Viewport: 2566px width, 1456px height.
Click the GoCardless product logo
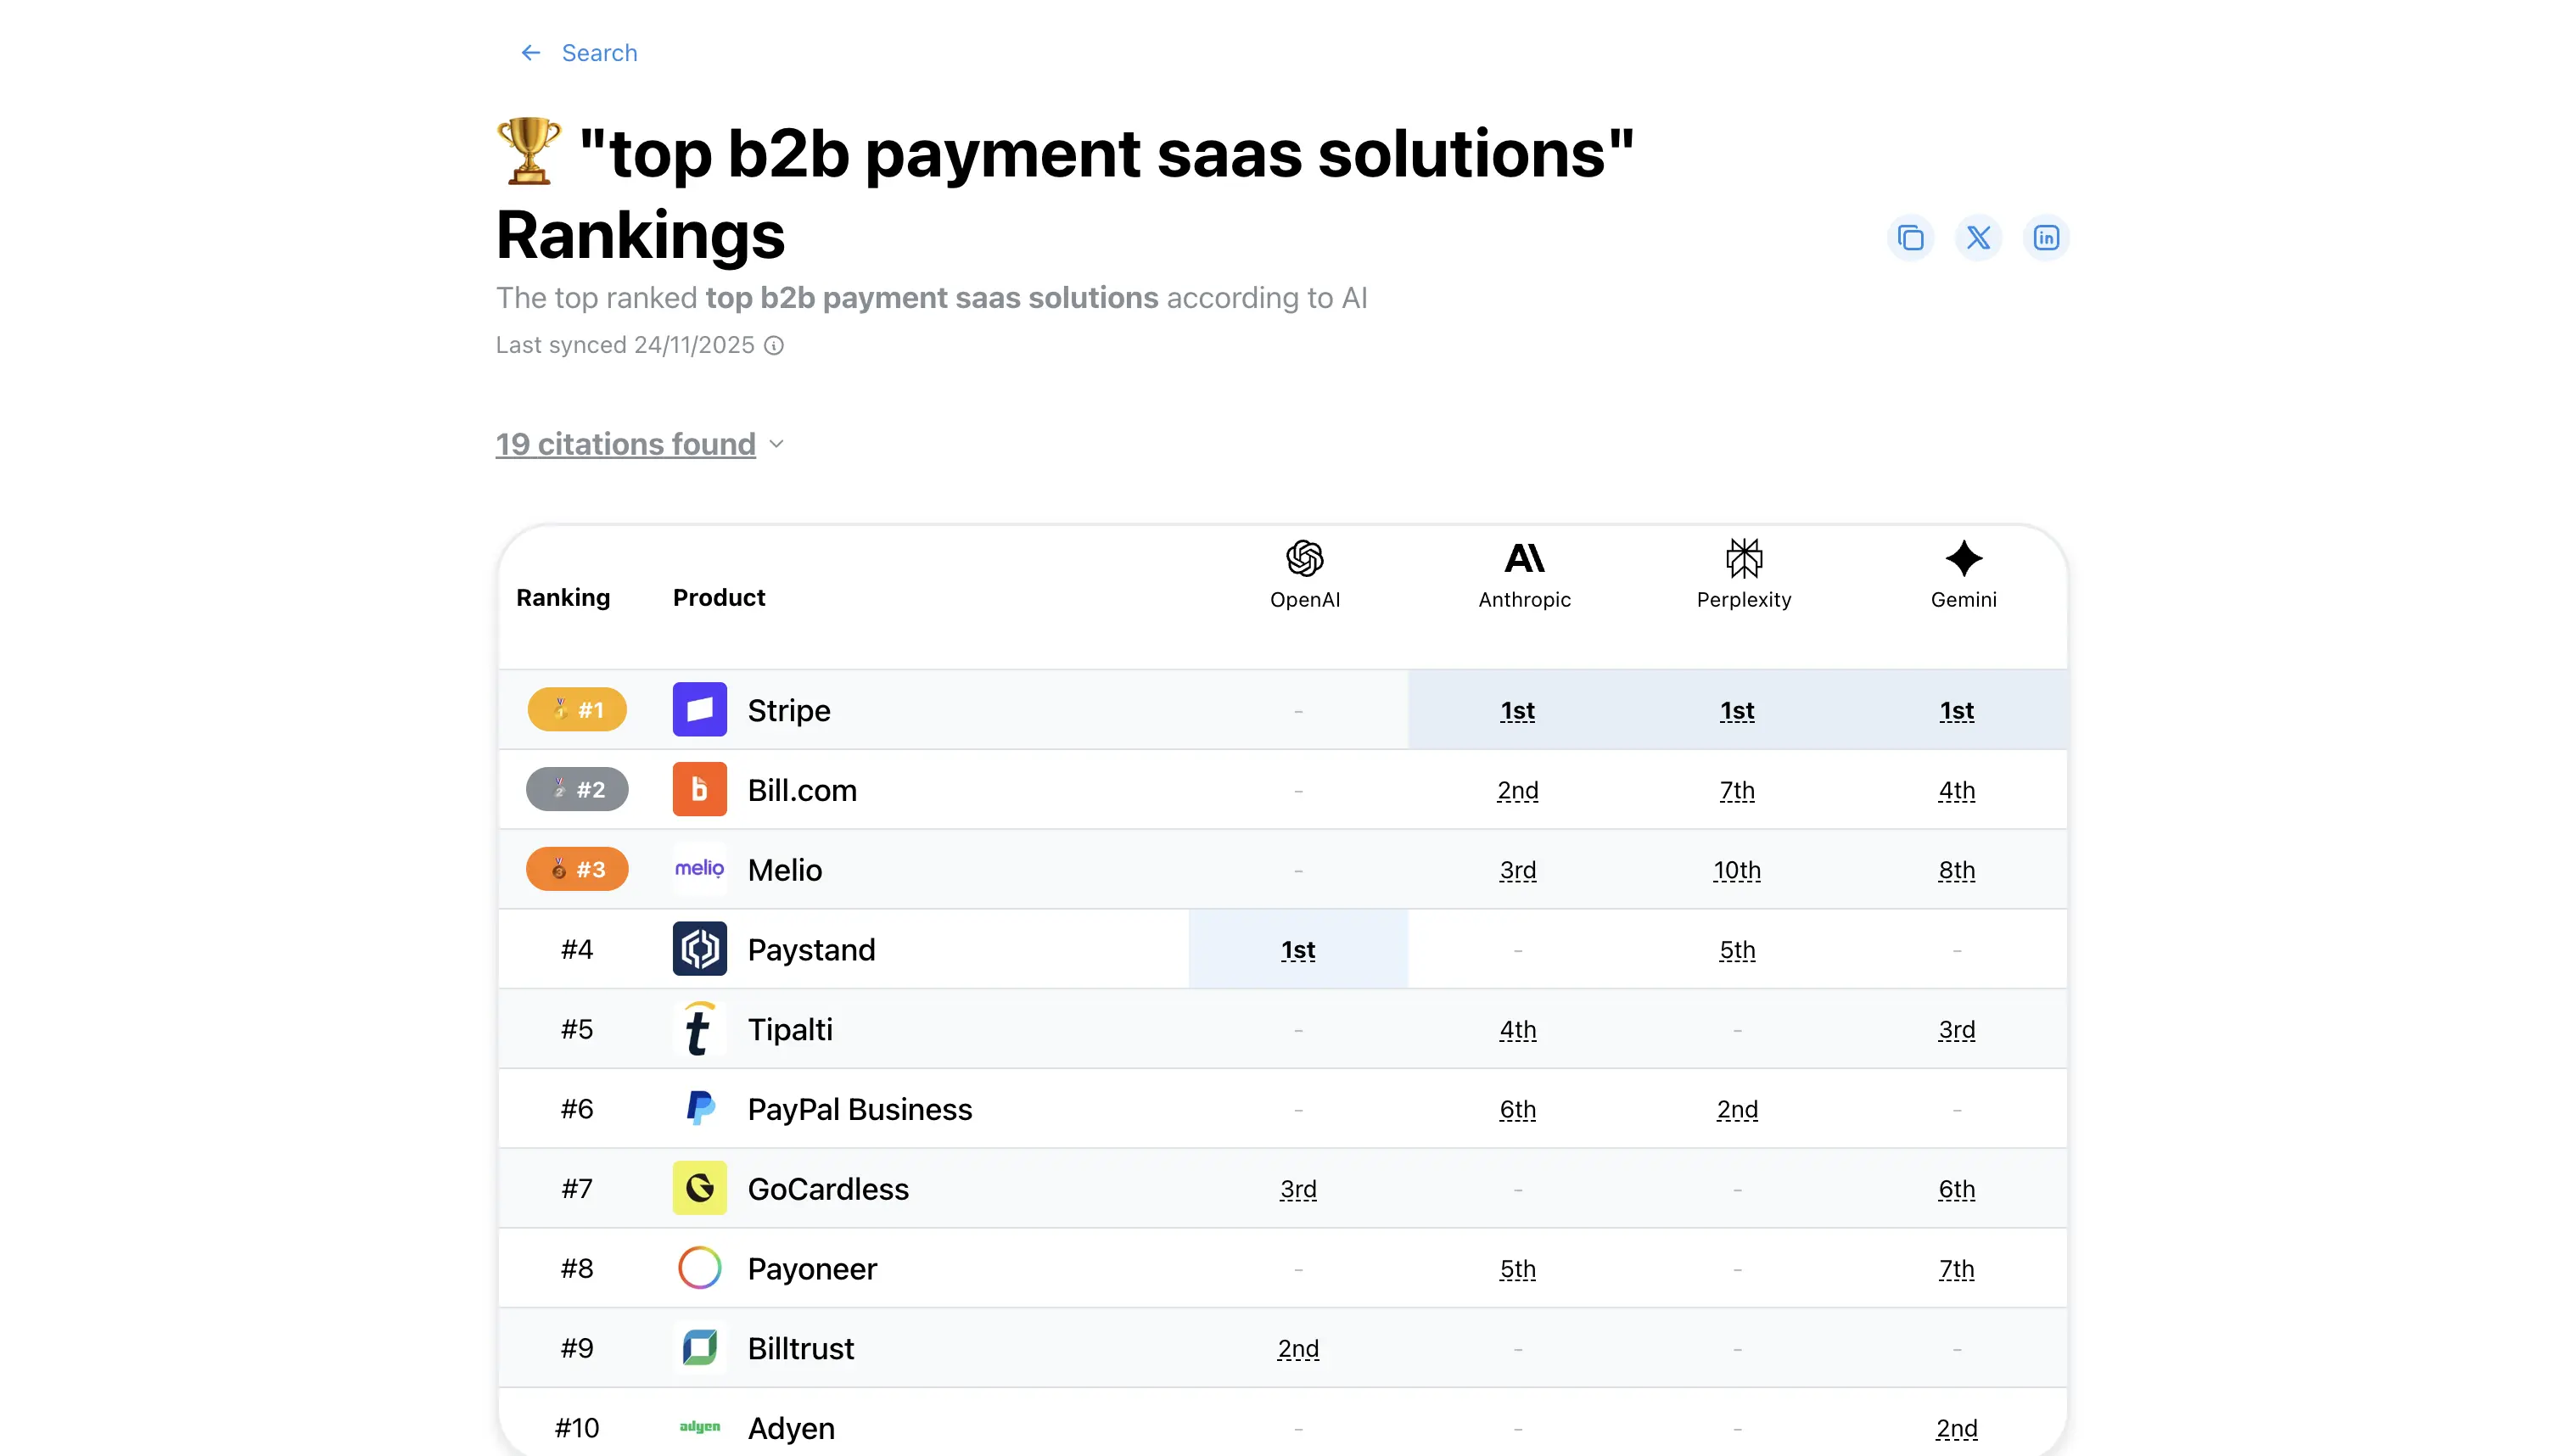[699, 1189]
